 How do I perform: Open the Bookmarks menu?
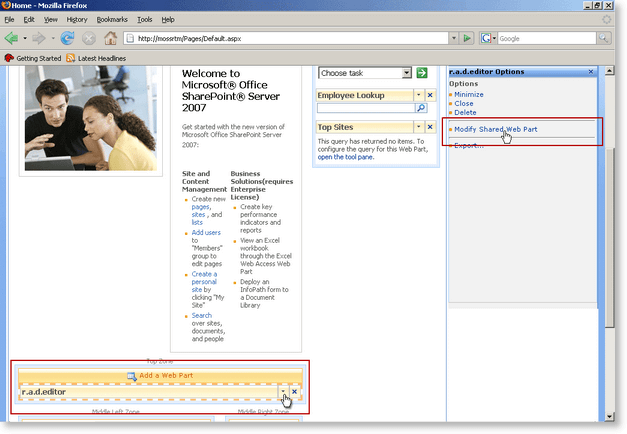112,19
